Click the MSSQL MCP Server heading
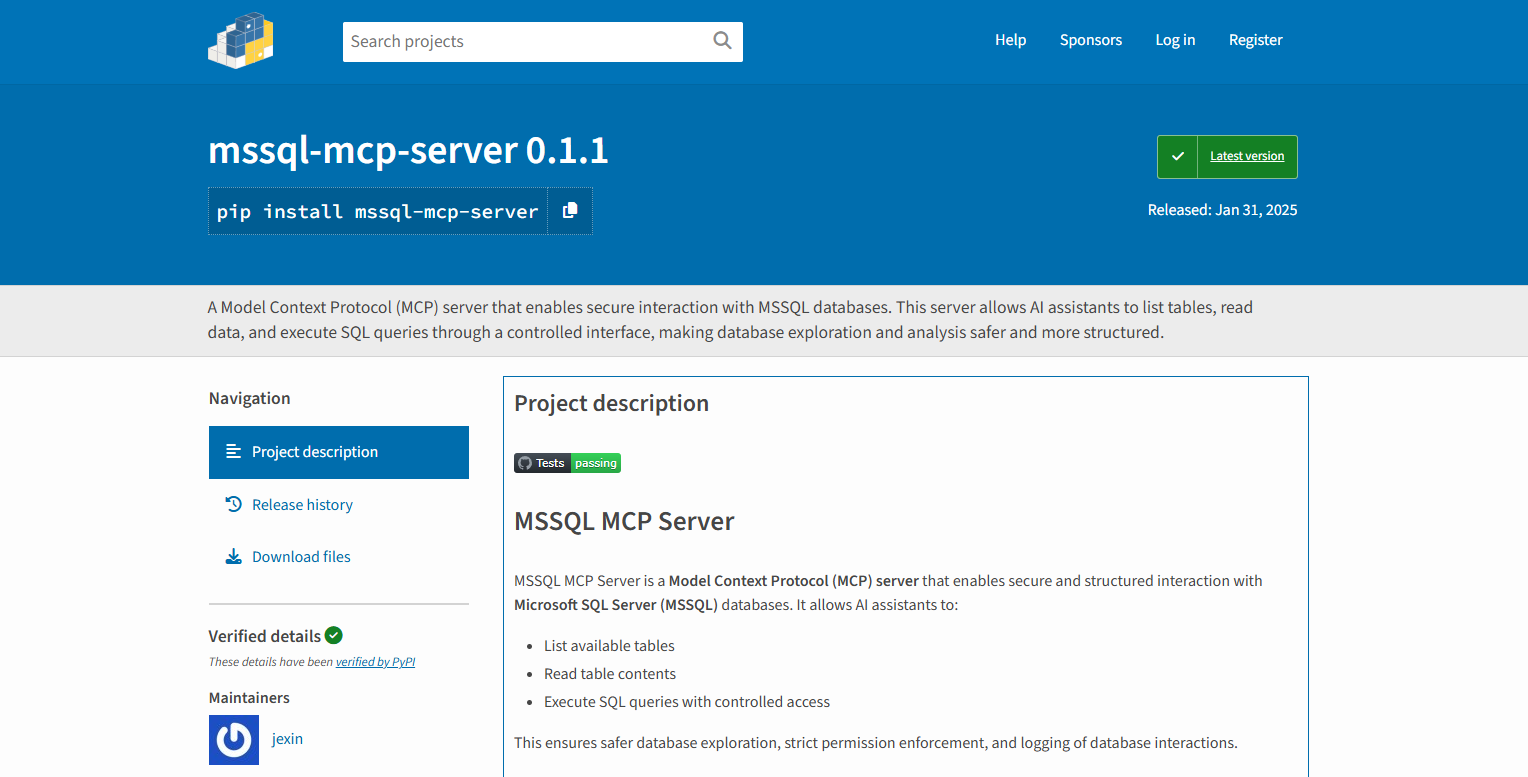The height and width of the screenshot is (777, 1528). coord(624,521)
